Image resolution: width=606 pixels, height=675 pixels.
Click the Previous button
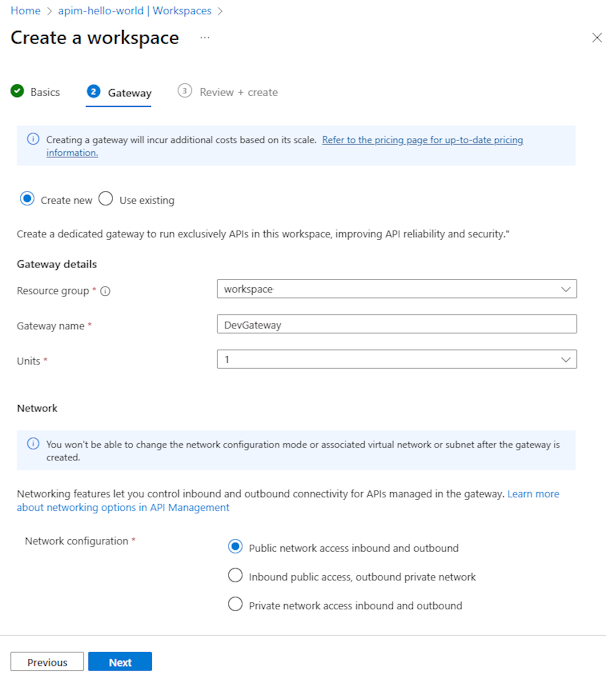pos(47,662)
